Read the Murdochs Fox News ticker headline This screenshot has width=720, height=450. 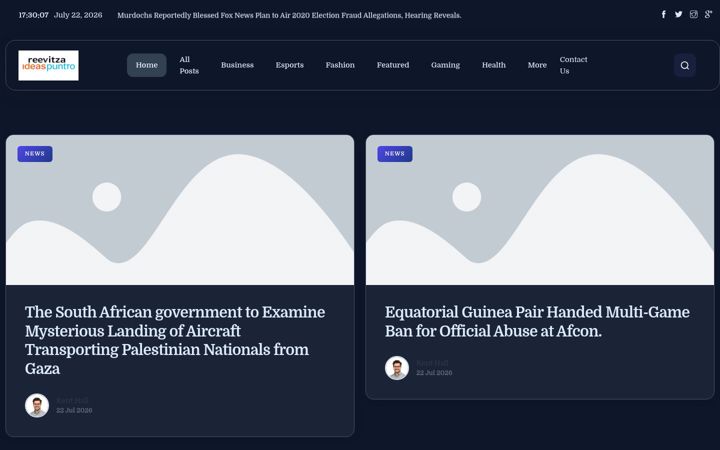pos(289,15)
